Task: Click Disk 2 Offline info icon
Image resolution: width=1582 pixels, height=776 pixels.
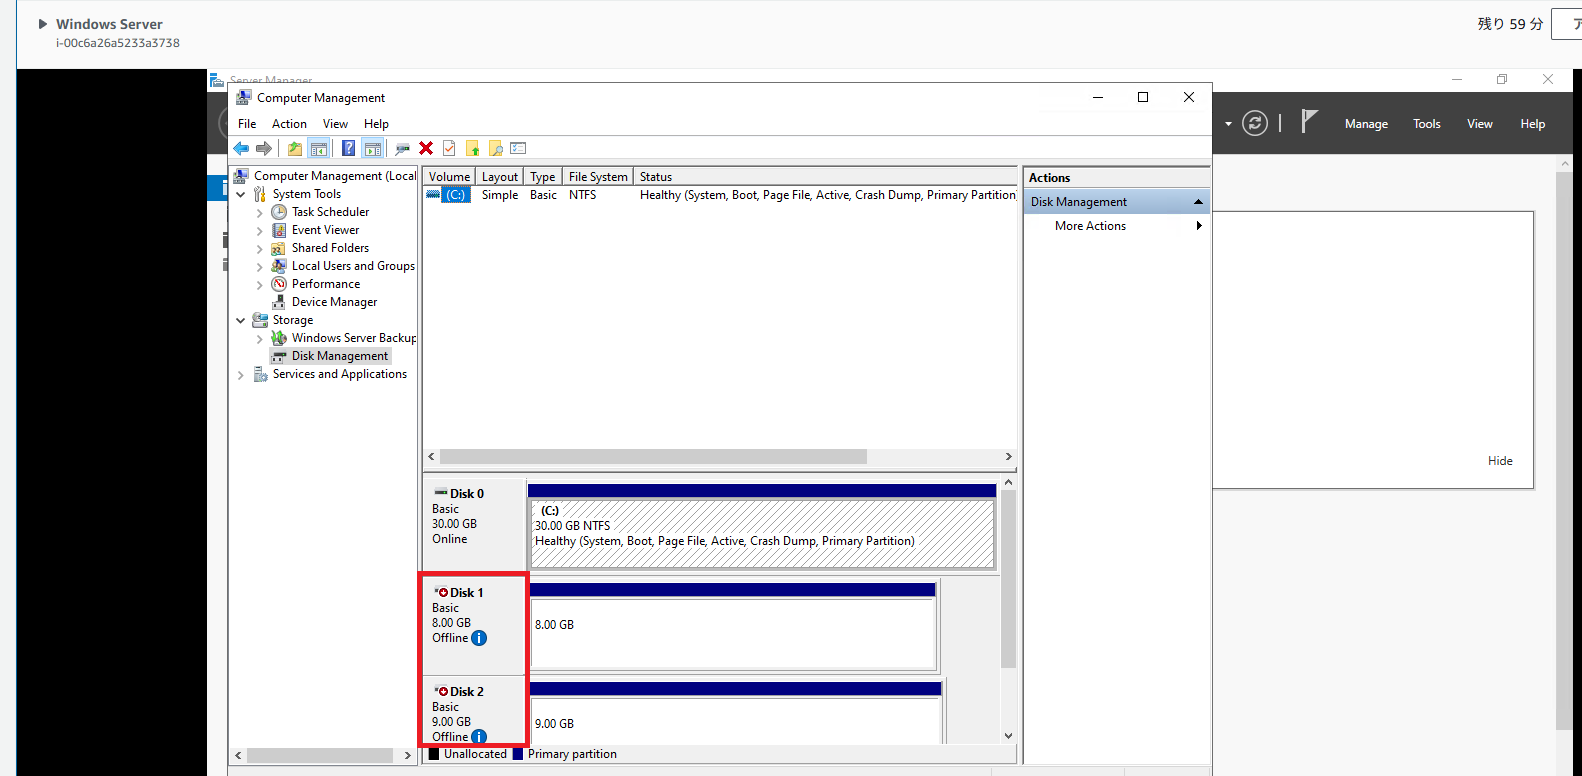Action: pyautogui.click(x=479, y=737)
